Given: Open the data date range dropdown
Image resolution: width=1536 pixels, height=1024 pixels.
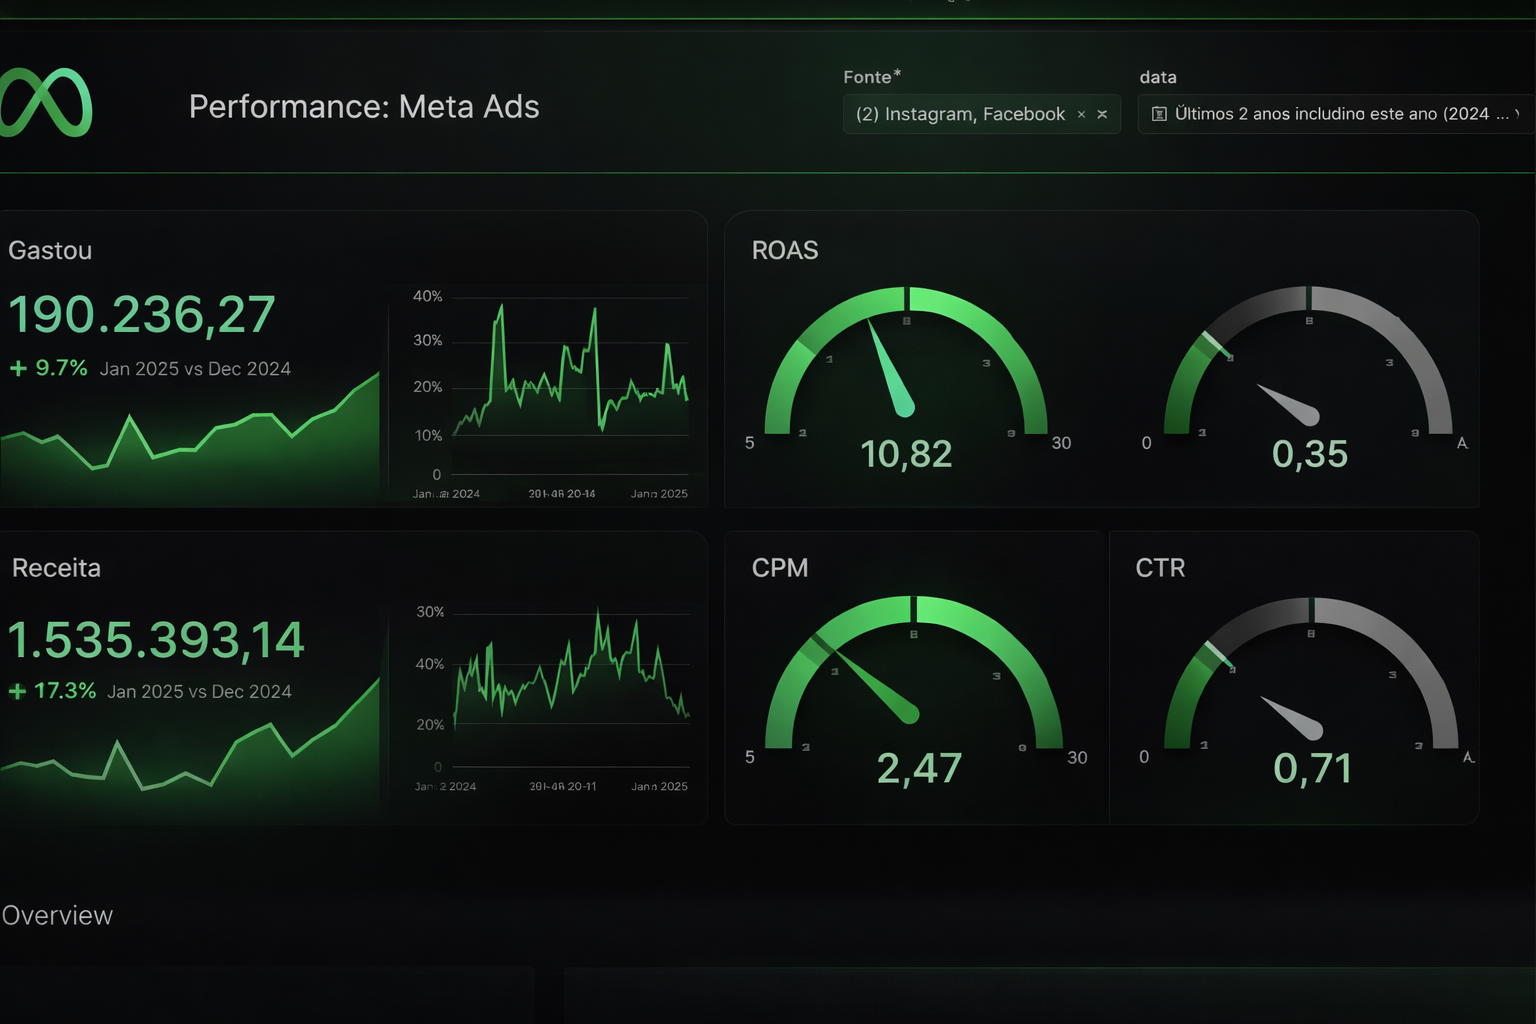Looking at the screenshot, I should [1330, 114].
